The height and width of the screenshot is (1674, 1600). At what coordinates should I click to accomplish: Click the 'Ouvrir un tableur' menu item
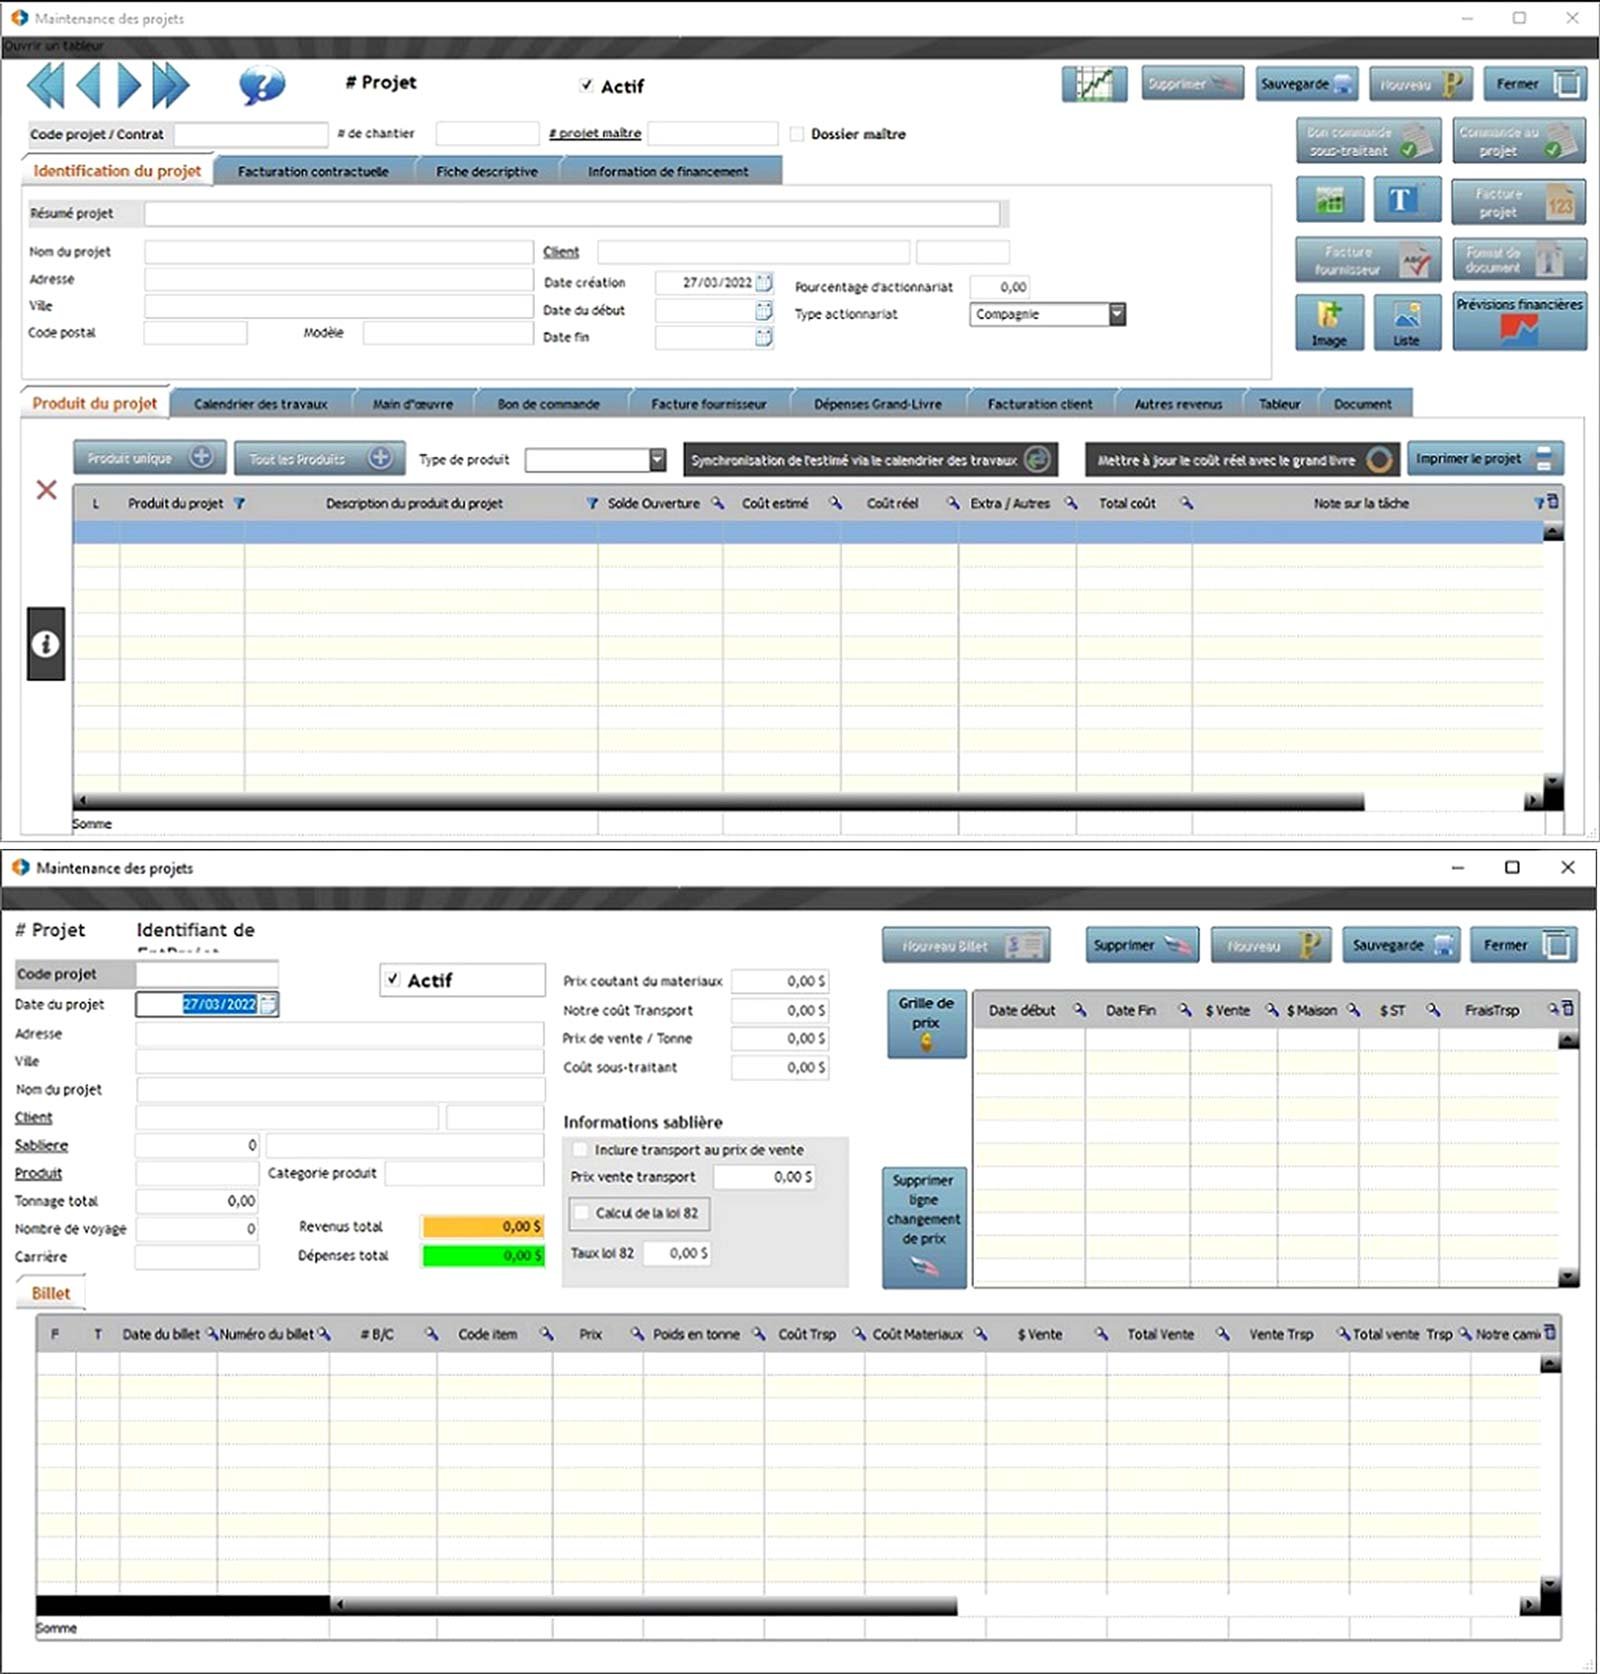[54, 46]
